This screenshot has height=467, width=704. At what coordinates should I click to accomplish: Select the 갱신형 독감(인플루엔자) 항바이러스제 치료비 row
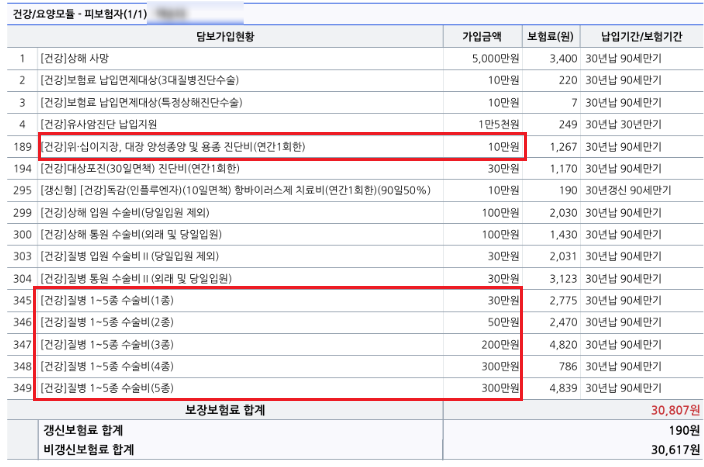click(355, 190)
